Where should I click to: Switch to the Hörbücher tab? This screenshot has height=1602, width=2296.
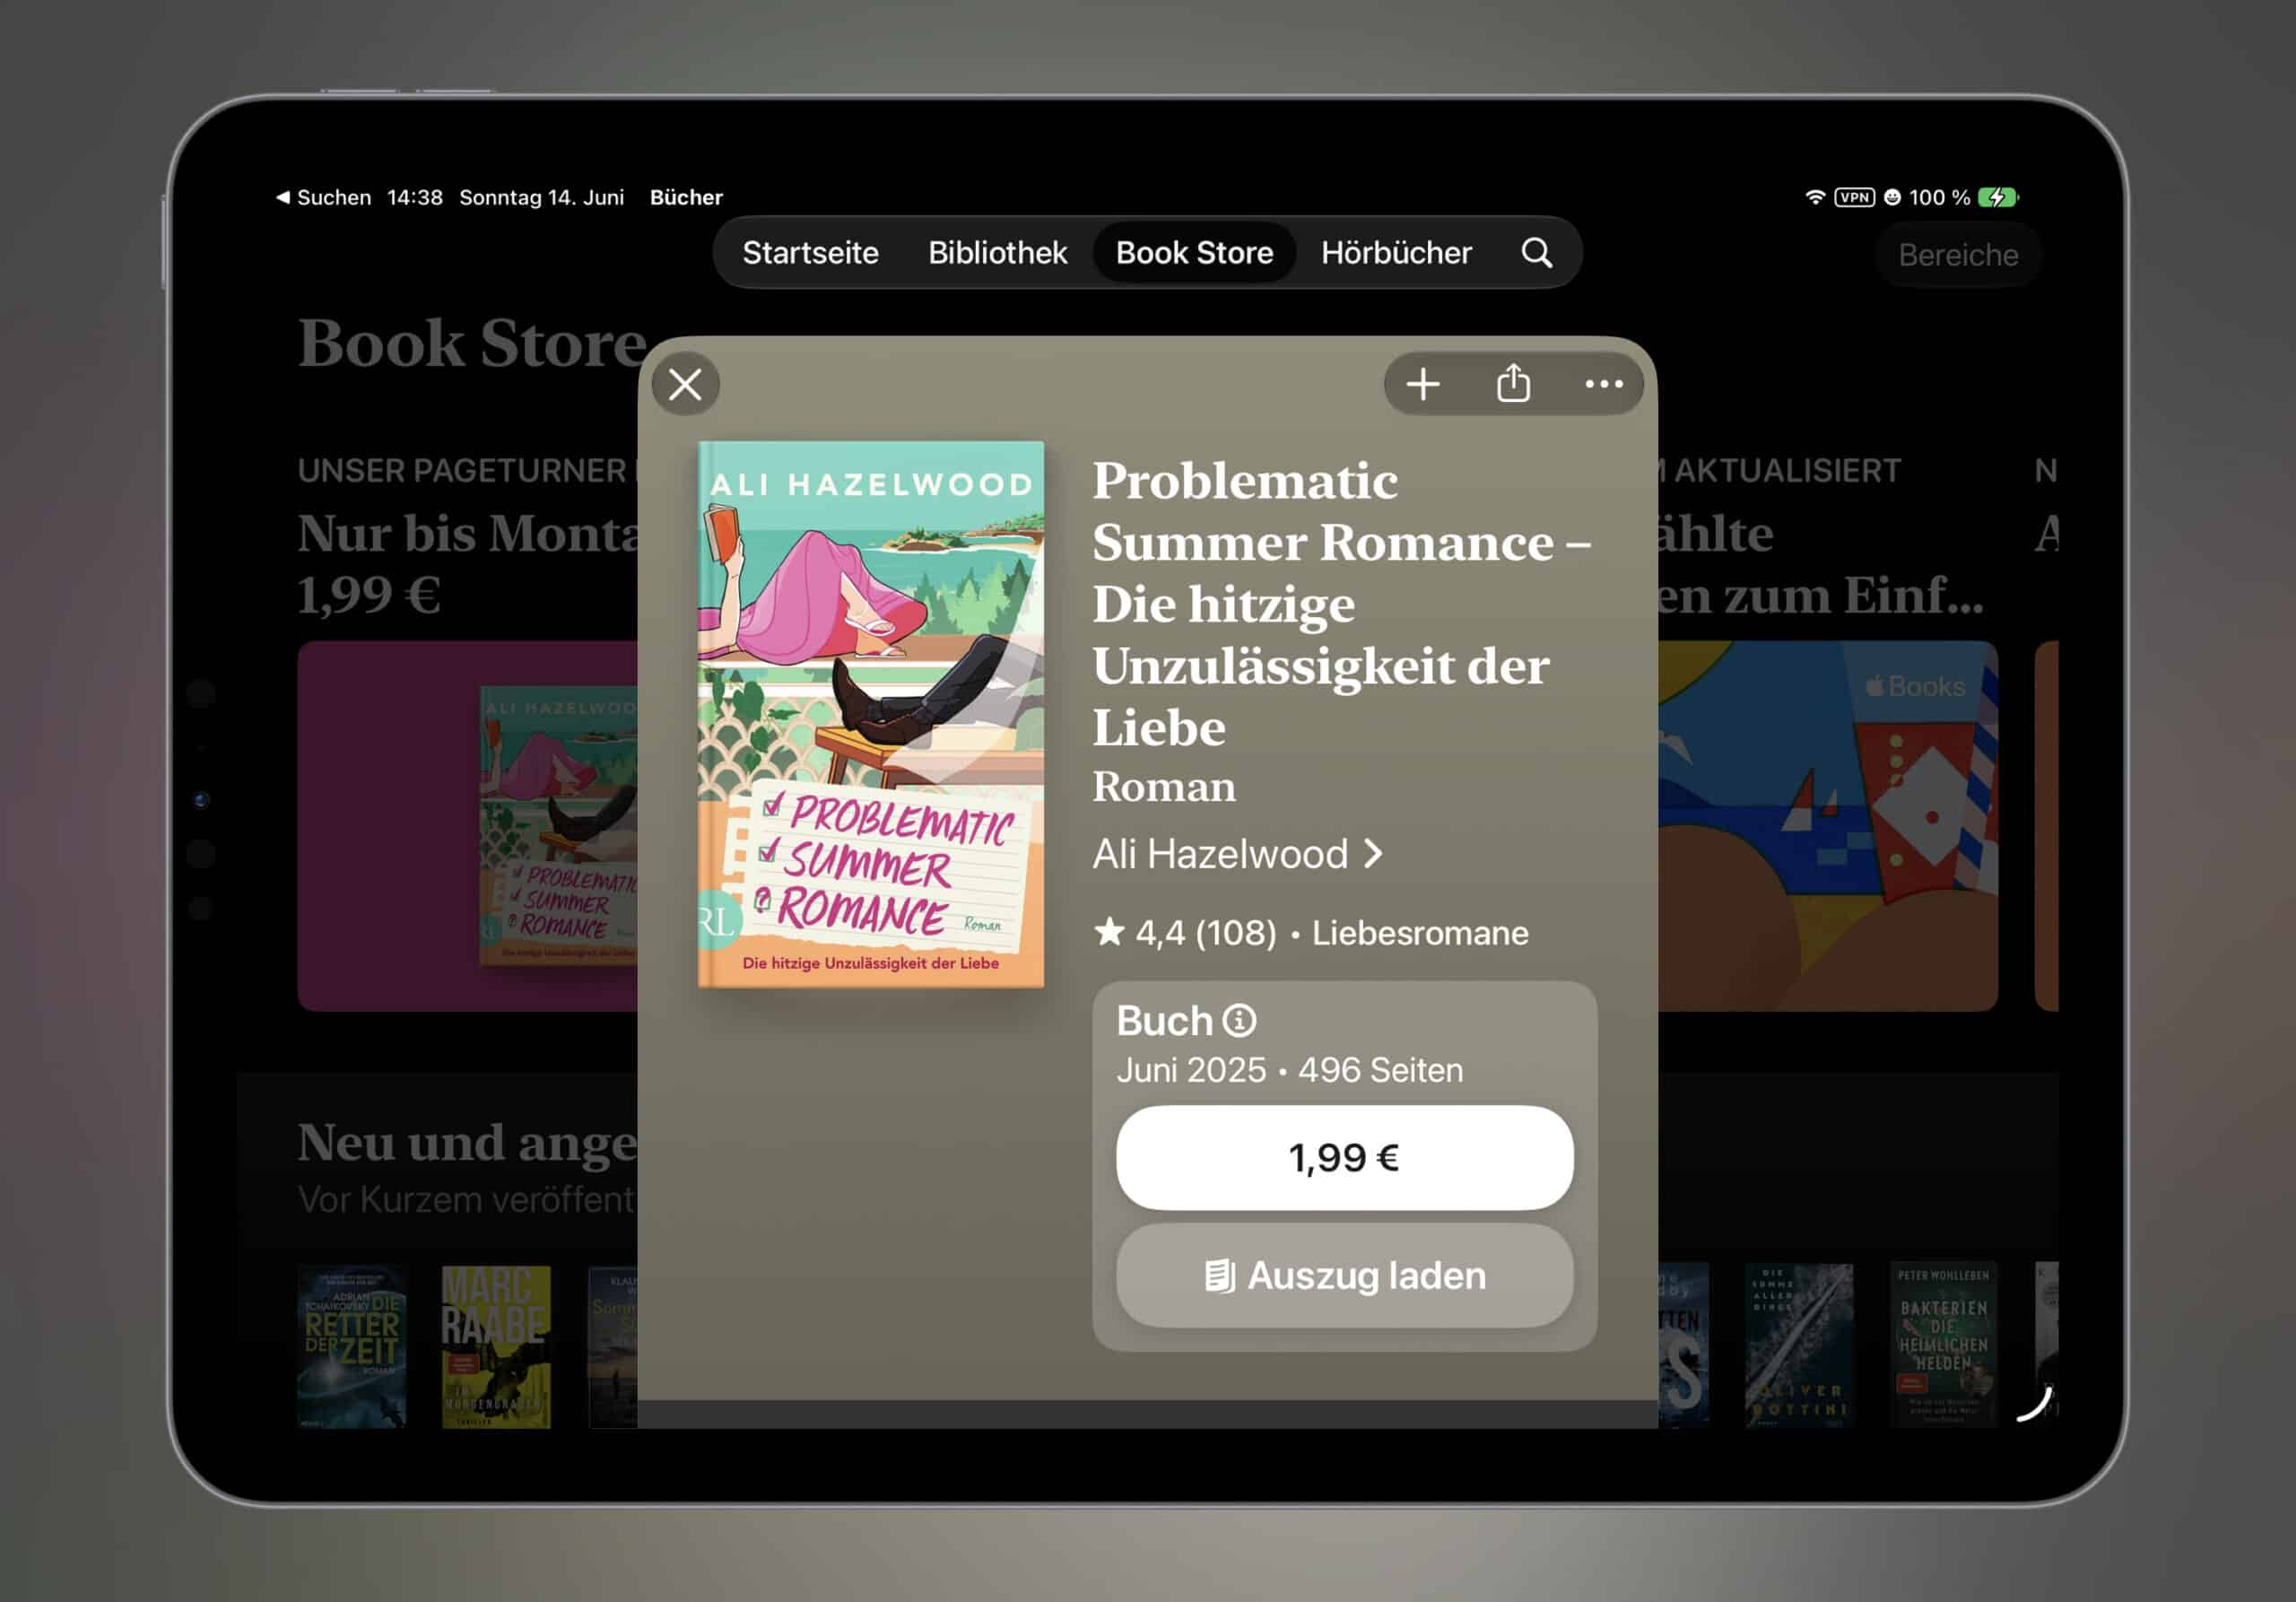[x=1396, y=253]
